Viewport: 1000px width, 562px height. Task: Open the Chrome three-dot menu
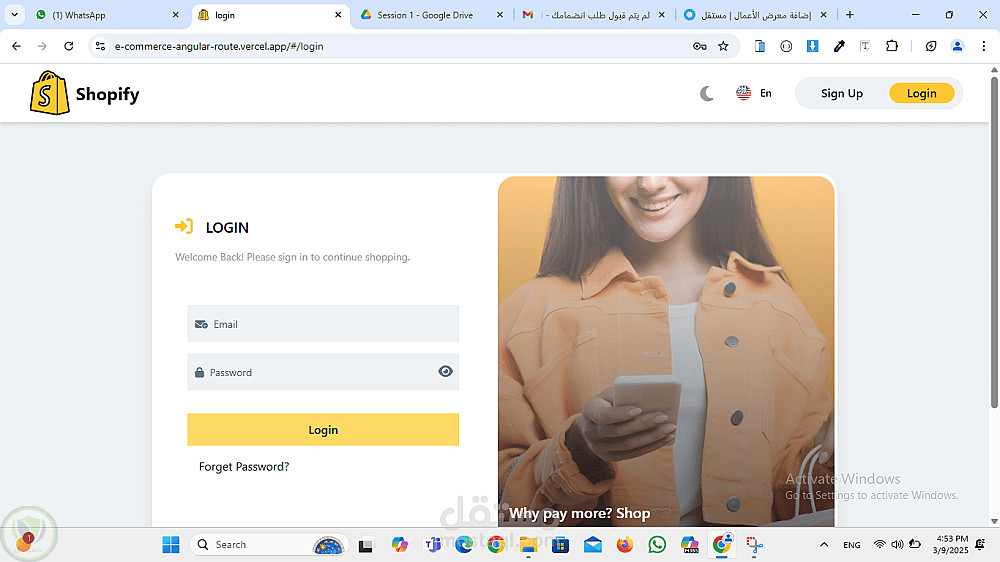(983, 46)
